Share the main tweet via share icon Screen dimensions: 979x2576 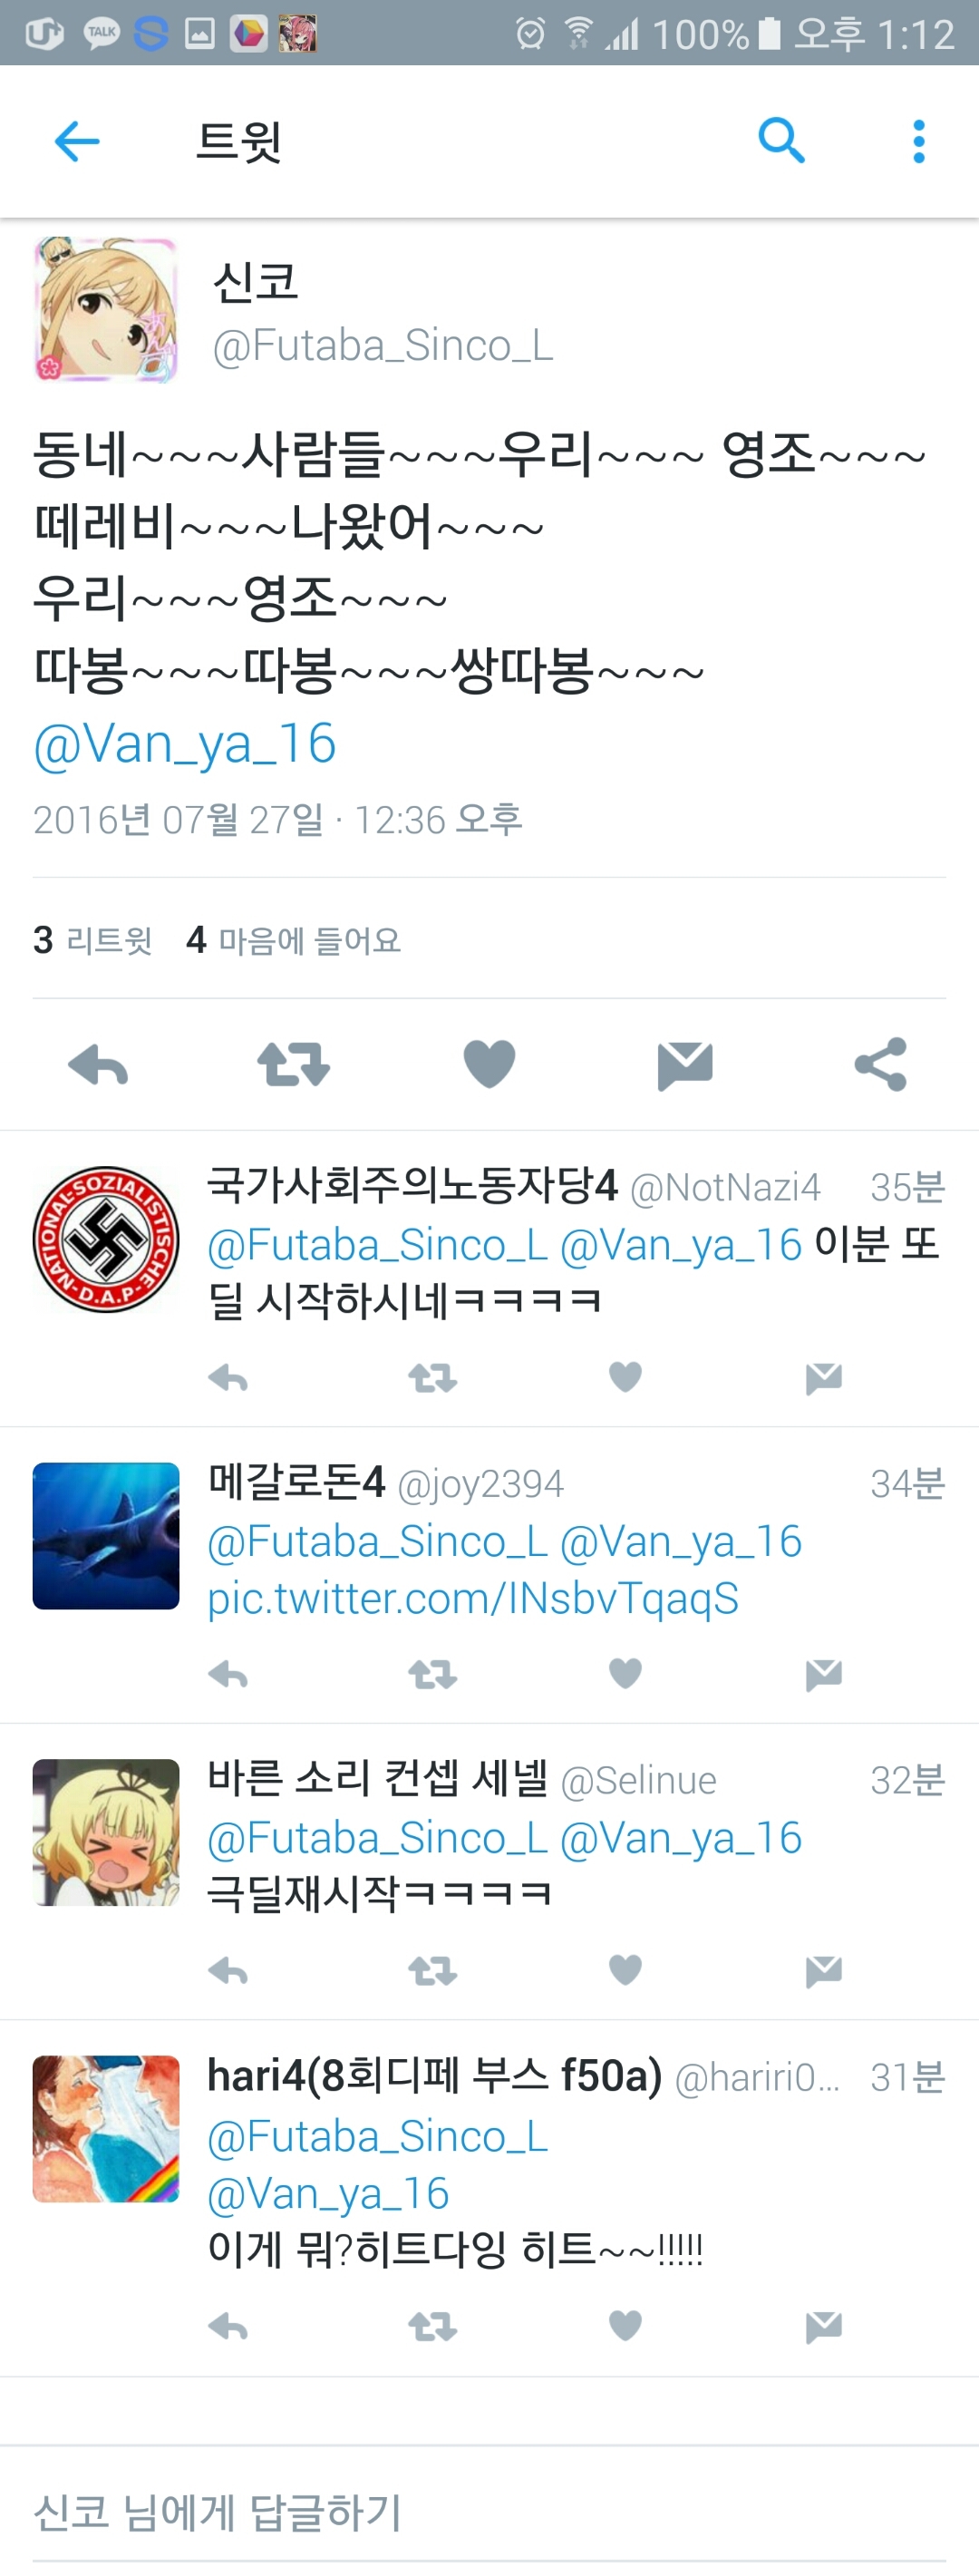click(x=881, y=1064)
